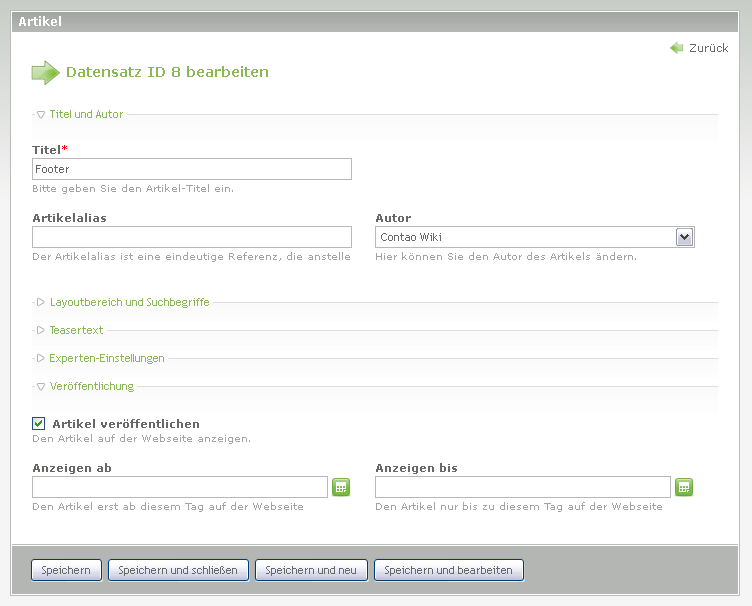The height and width of the screenshot is (606, 752).
Task: Click Speichern und neu button
Action: [x=312, y=570]
